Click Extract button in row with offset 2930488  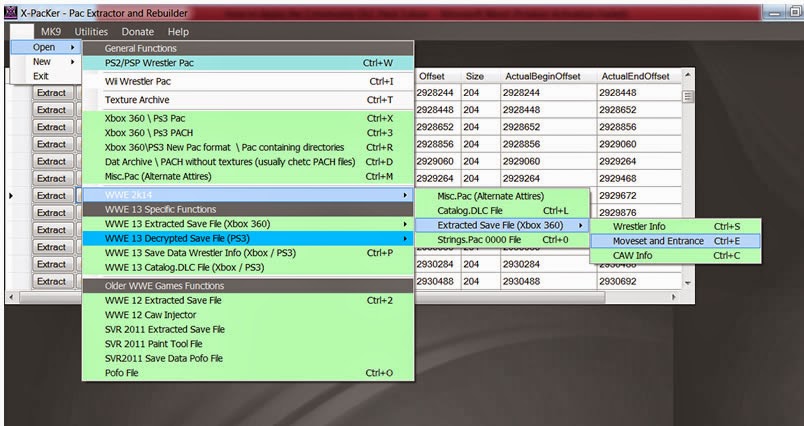pyautogui.click(x=52, y=281)
